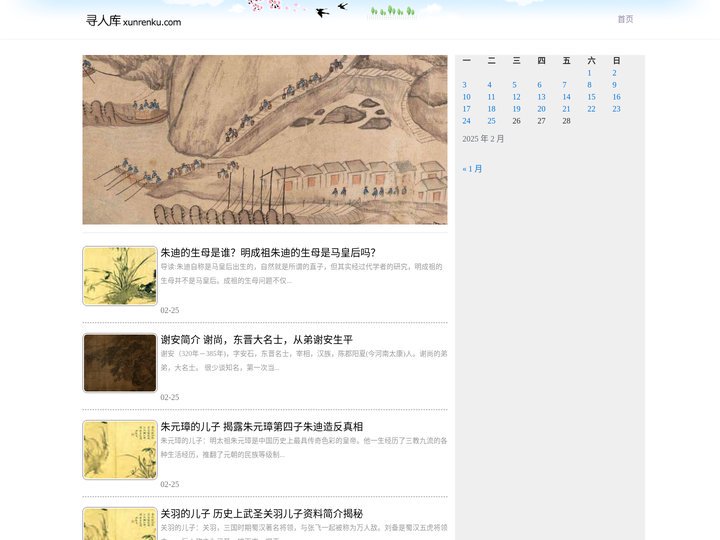
Task: Select calendar date 17
Action: tap(467, 109)
